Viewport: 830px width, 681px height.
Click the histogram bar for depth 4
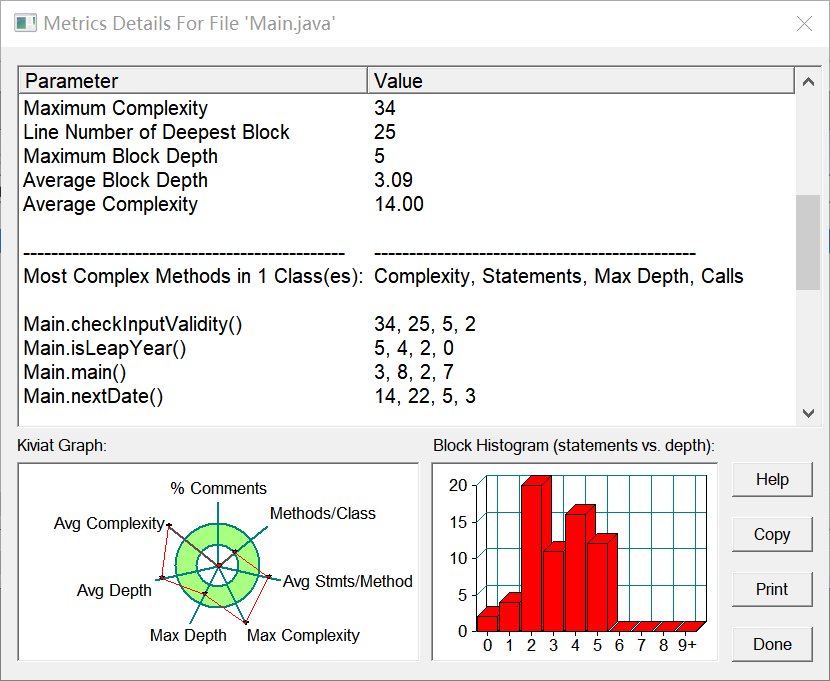click(576, 572)
